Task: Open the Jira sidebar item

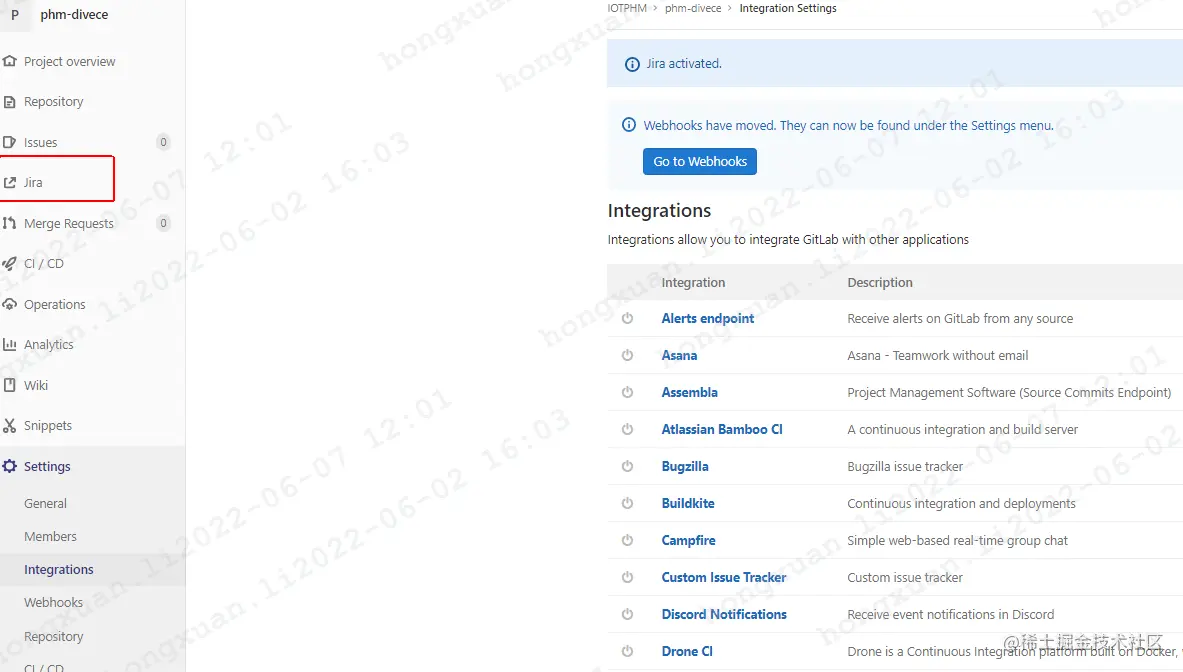Action: 33,183
